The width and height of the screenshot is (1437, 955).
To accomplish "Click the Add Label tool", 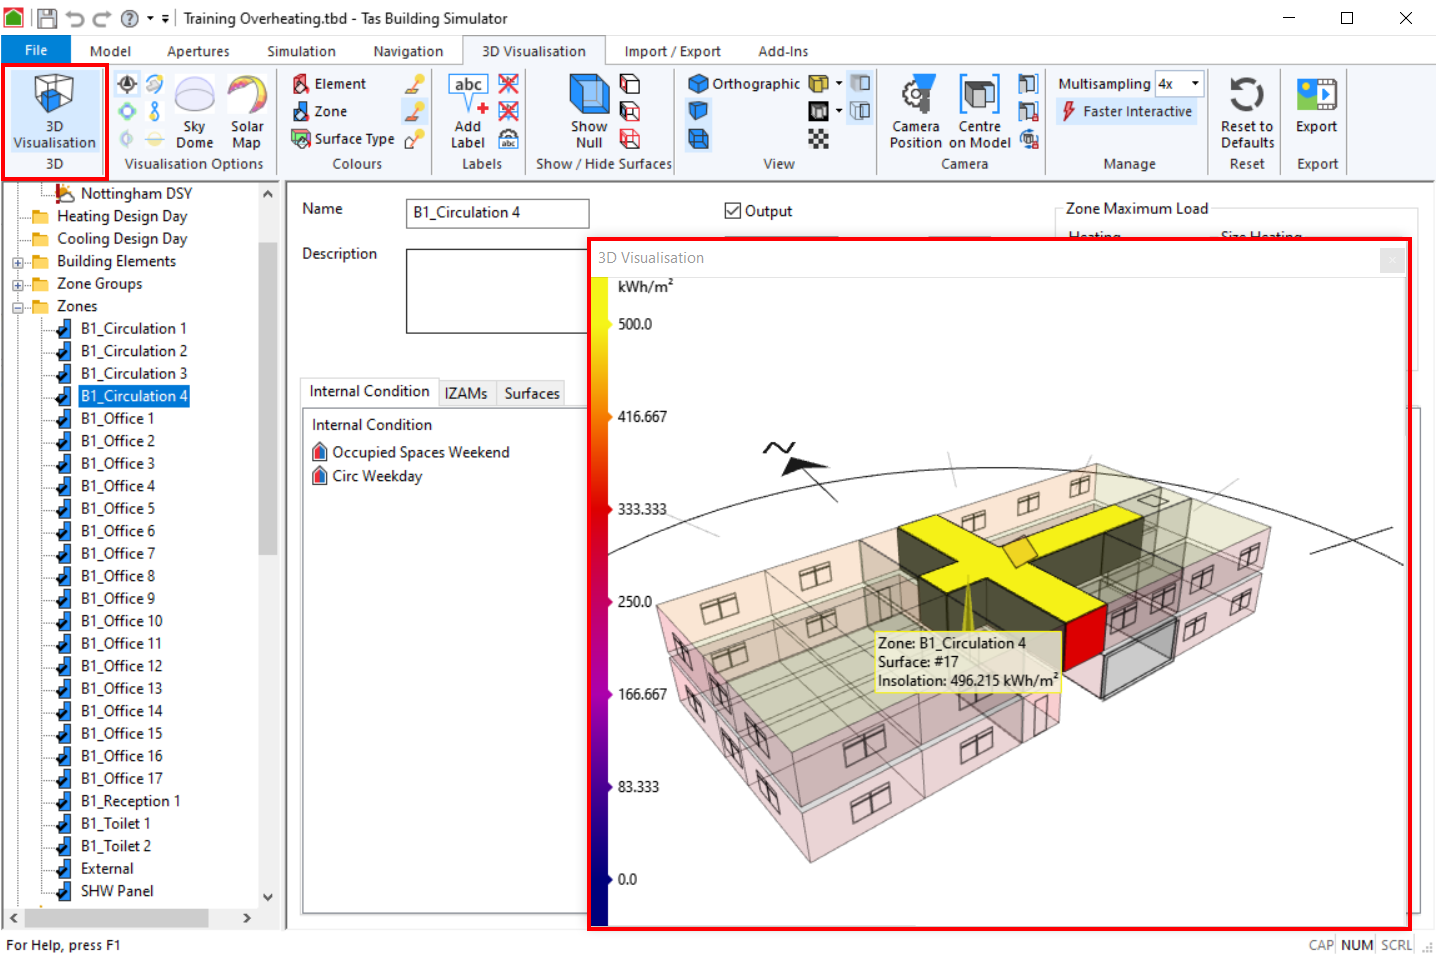I will [468, 112].
